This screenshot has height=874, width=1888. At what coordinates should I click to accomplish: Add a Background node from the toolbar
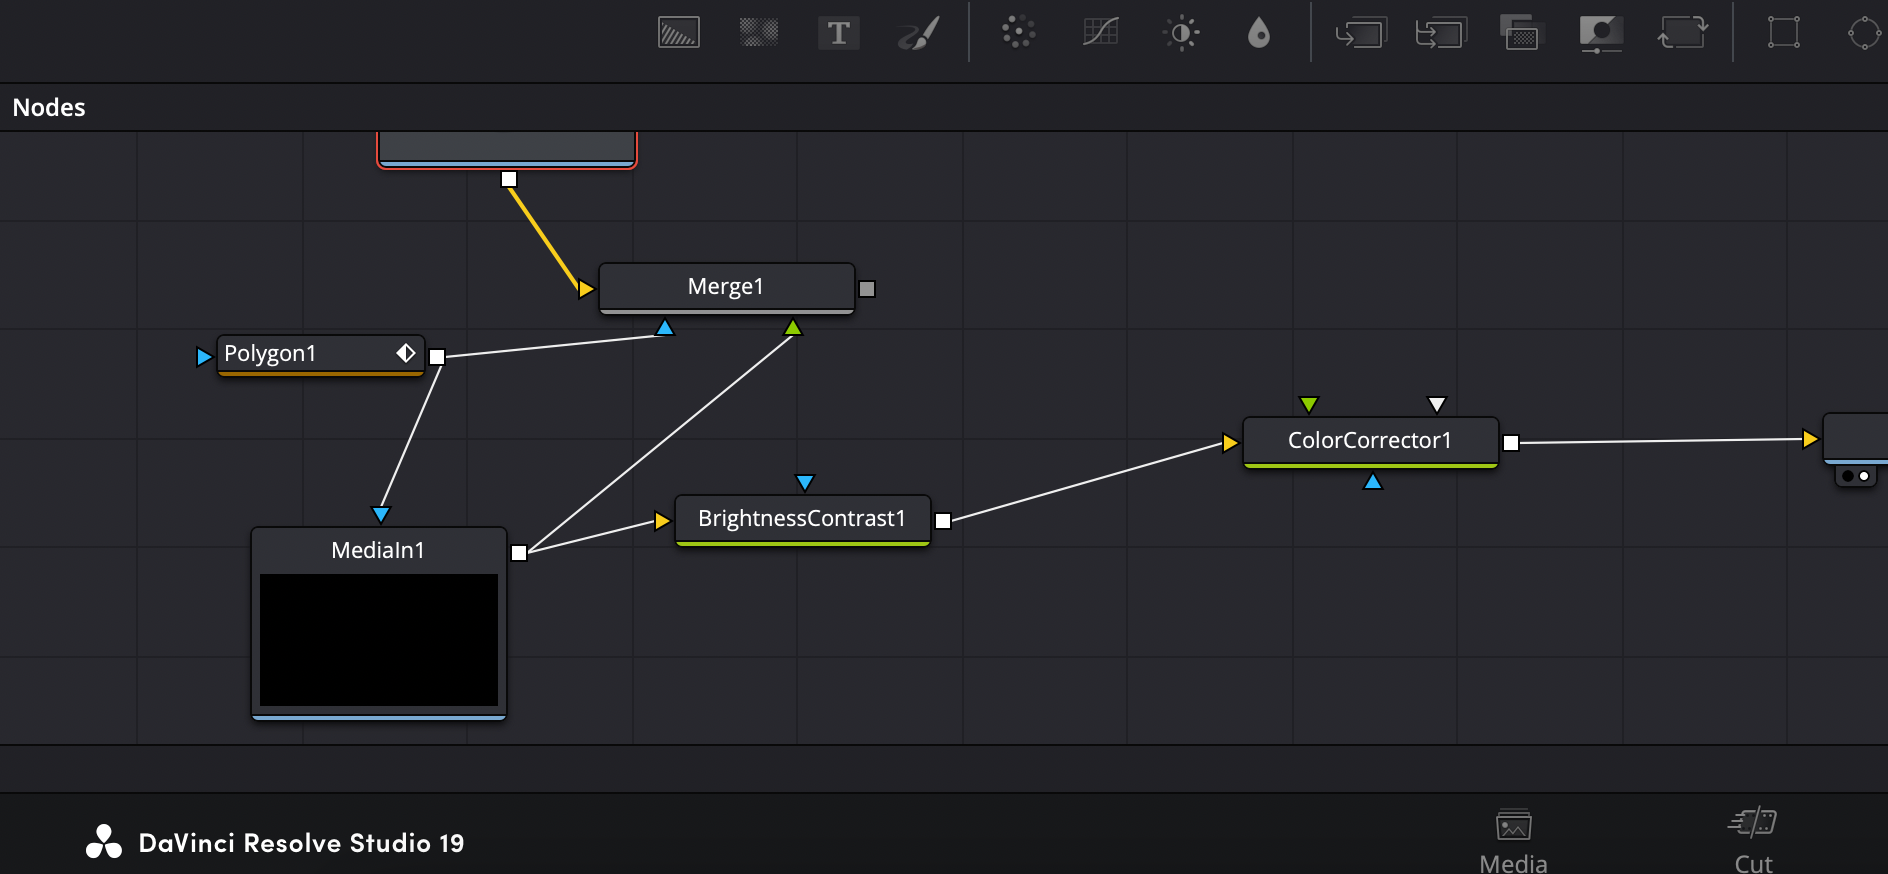pyautogui.click(x=678, y=33)
